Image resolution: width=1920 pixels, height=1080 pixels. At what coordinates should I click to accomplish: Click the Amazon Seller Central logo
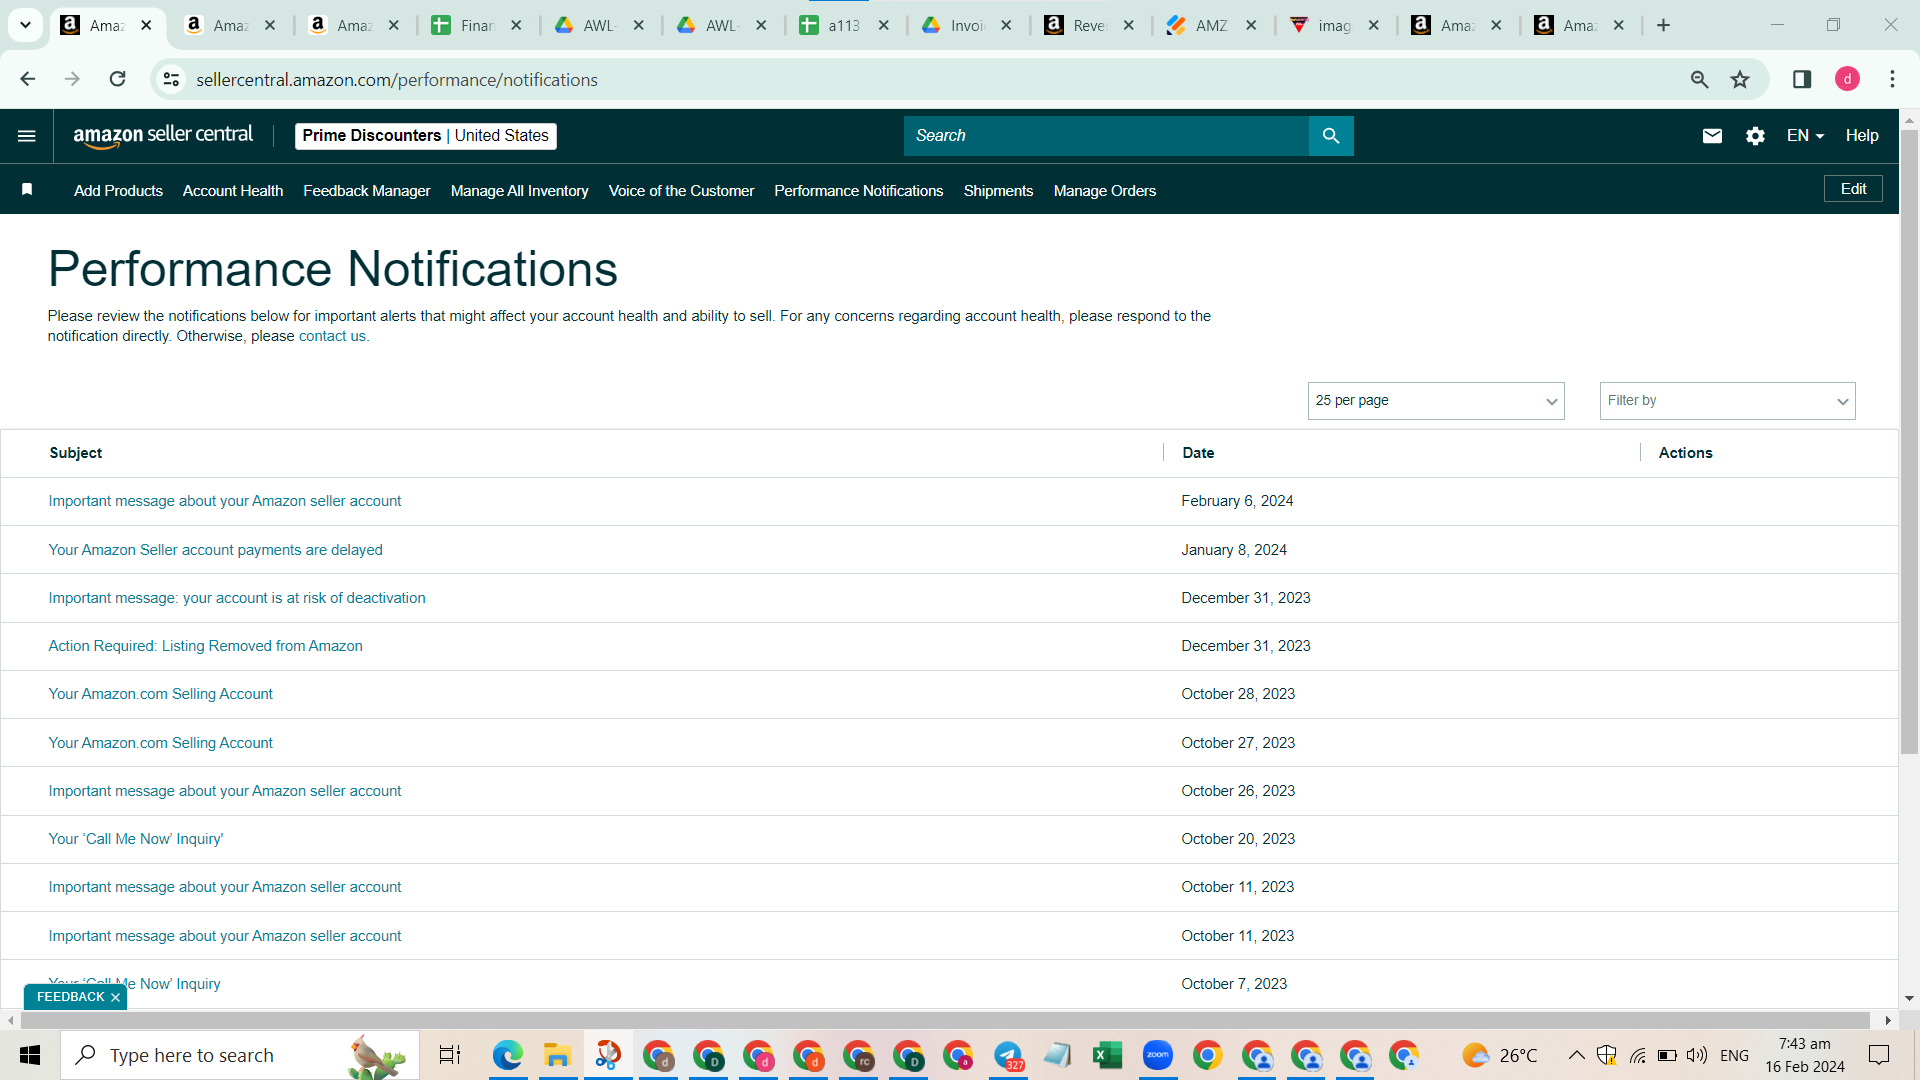click(163, 136)
